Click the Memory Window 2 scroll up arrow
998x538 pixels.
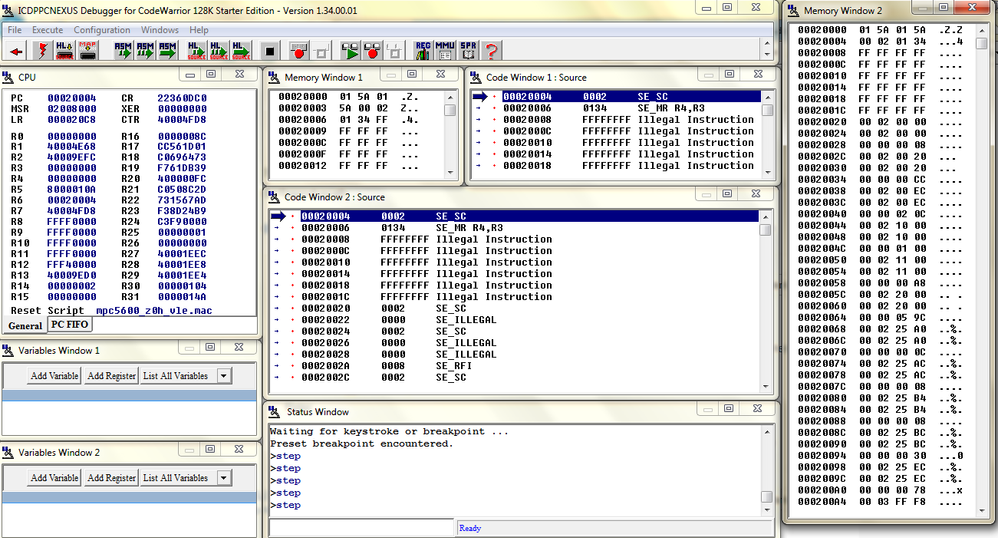(x=982, y=31)
